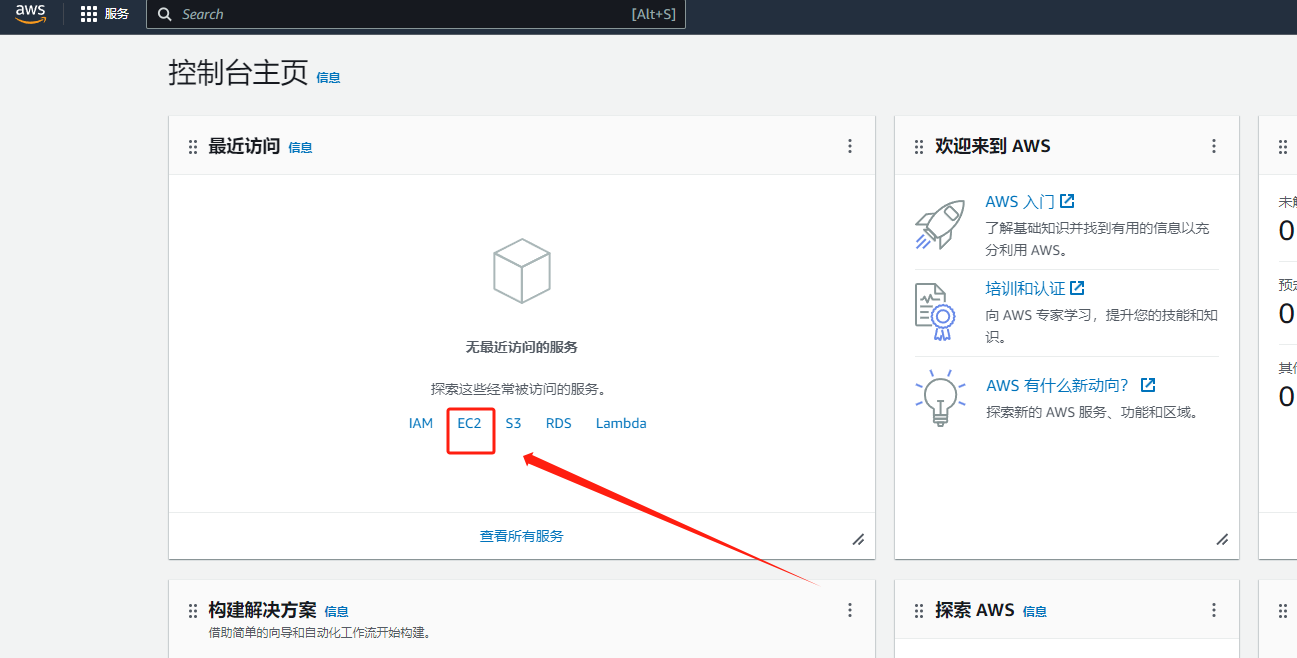Click 借助简单的向导和自动化工作流开始构建 text

pyautogui.click(x=320, y=633)
